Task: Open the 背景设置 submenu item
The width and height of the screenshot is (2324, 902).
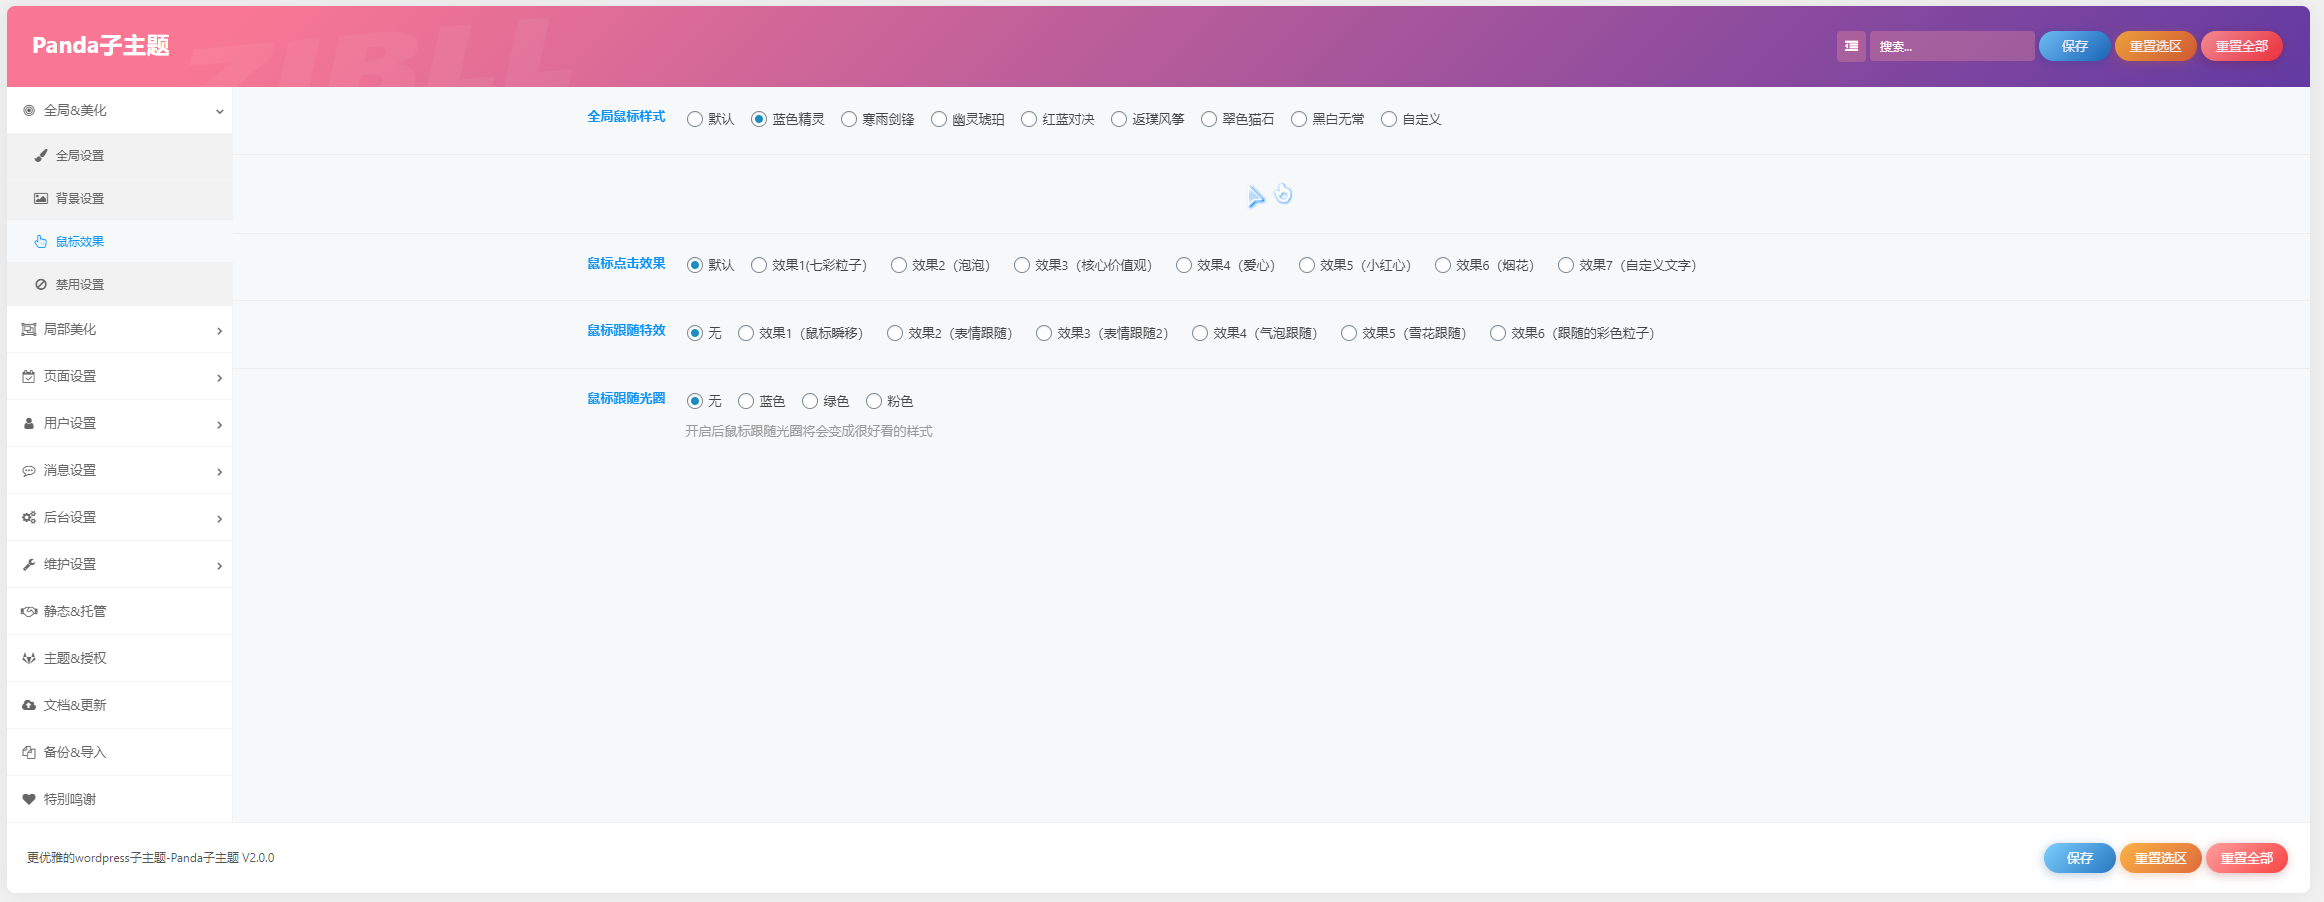Action: (x=120, y=199)
